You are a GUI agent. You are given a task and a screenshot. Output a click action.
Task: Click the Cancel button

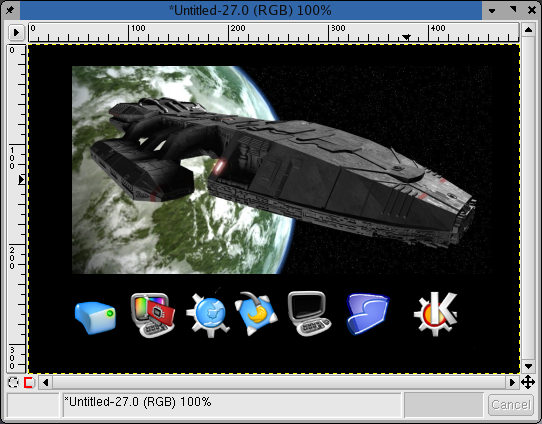[511, 405]
